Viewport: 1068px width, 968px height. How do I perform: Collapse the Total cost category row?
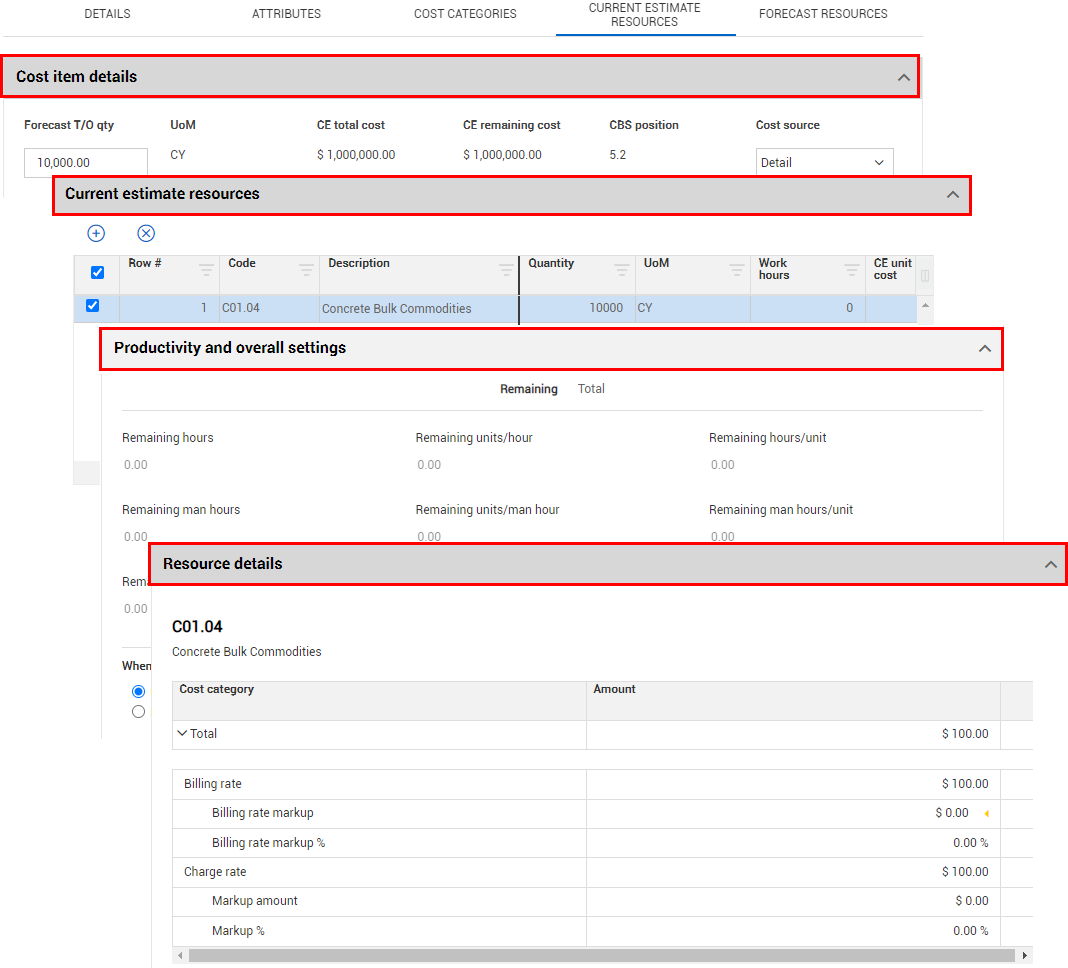click(182, 733)
